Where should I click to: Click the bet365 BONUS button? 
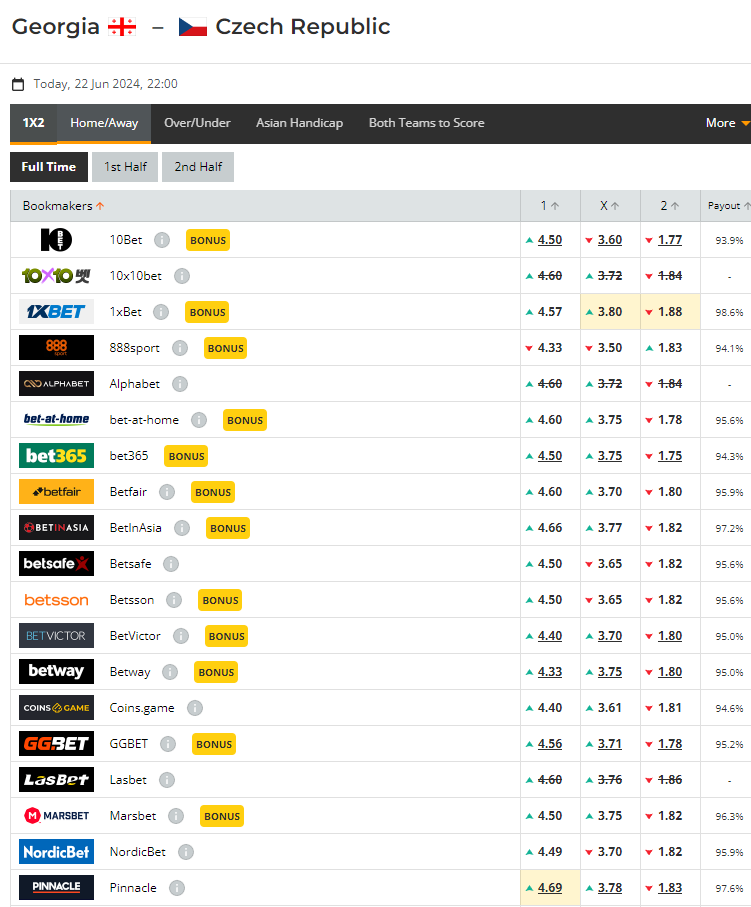pos(186,456)
